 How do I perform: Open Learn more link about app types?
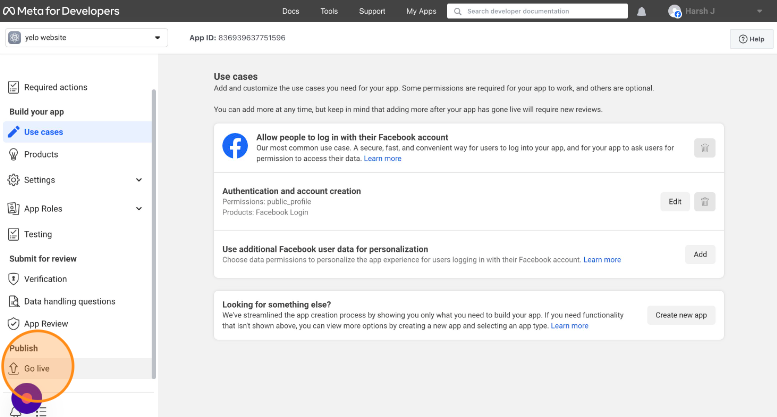click(x=569, y=326)
